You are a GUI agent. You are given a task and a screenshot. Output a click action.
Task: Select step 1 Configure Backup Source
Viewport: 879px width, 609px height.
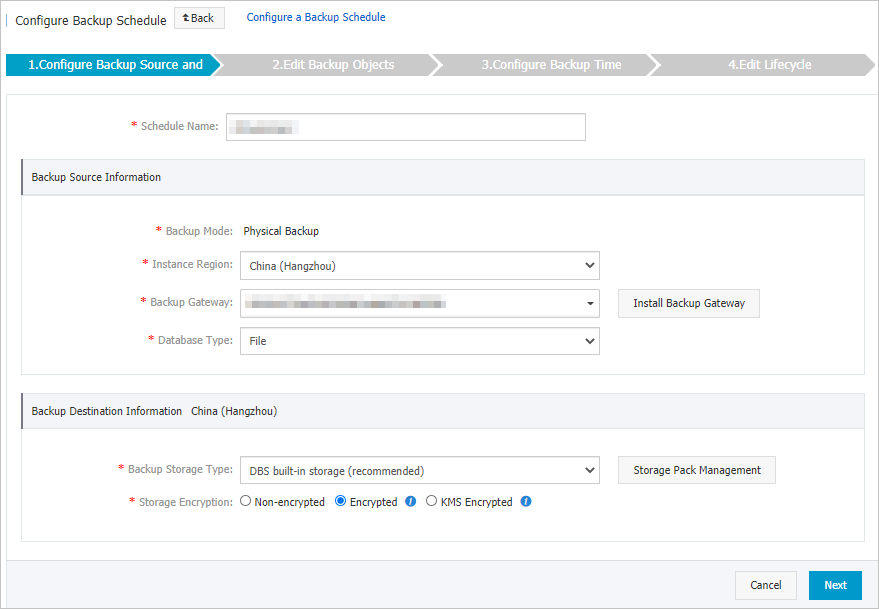coord(110,64)
